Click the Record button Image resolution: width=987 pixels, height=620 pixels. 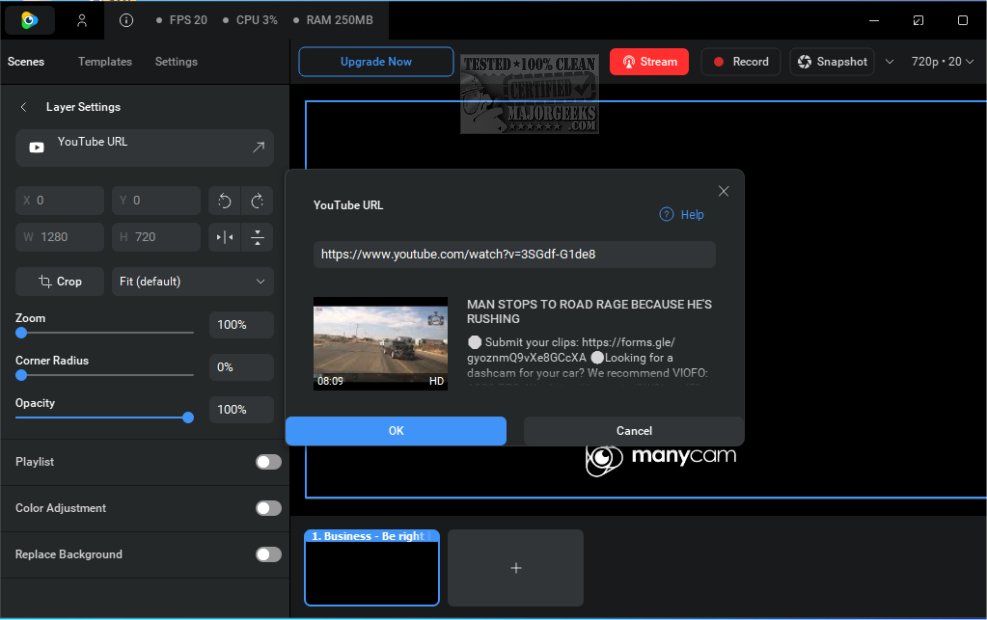(x=741, y=62)
